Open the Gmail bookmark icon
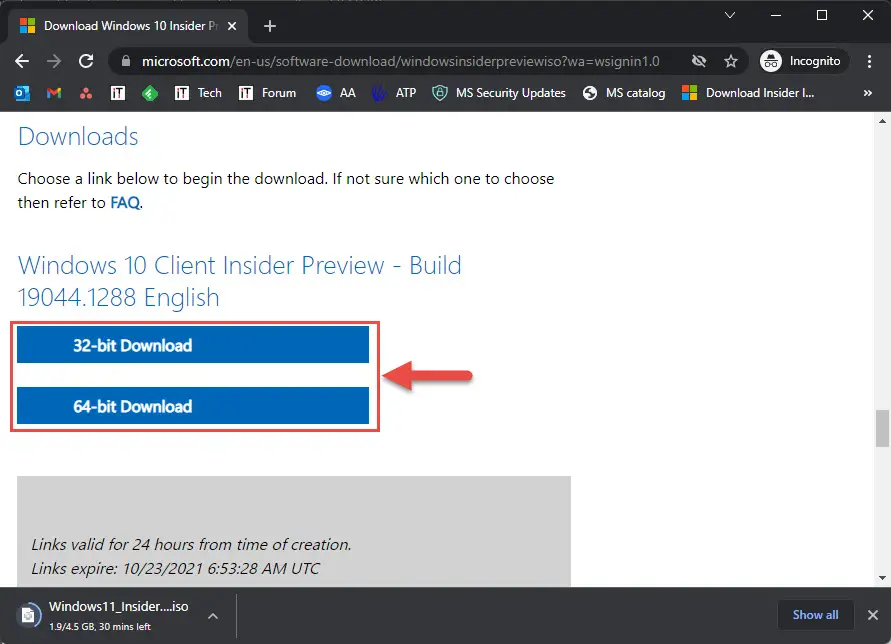This screenshot has height=644, width=891. pyautogui.click(x=54, y=93)
